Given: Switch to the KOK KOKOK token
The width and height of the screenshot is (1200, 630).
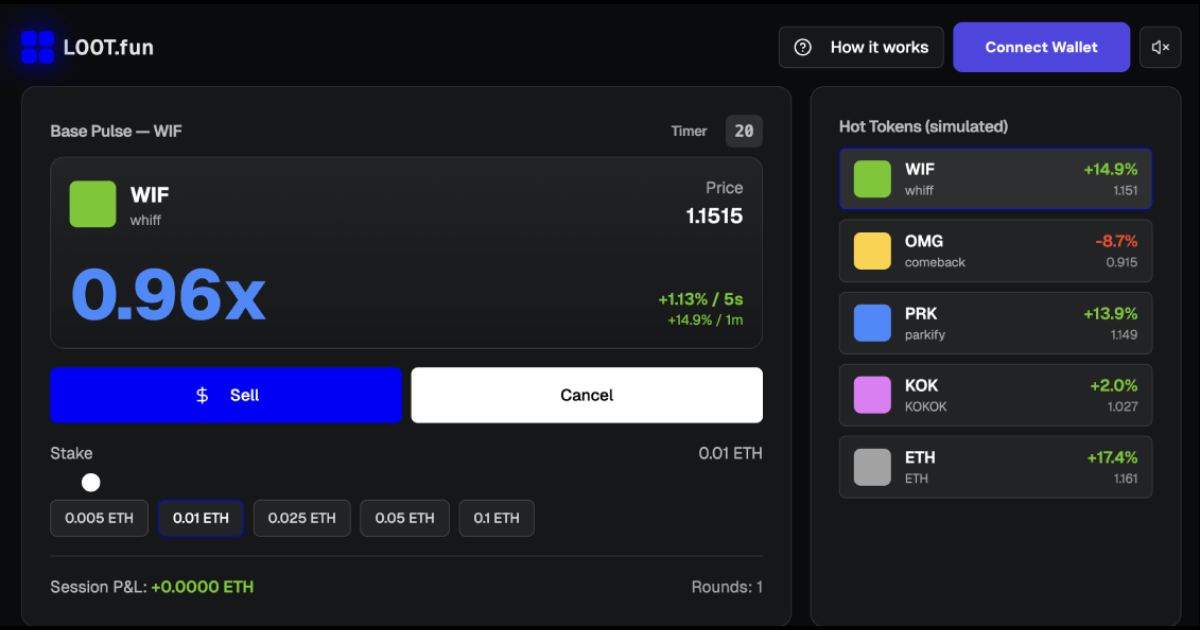Looking at the screenshot, I should click(x=996, y=395).
